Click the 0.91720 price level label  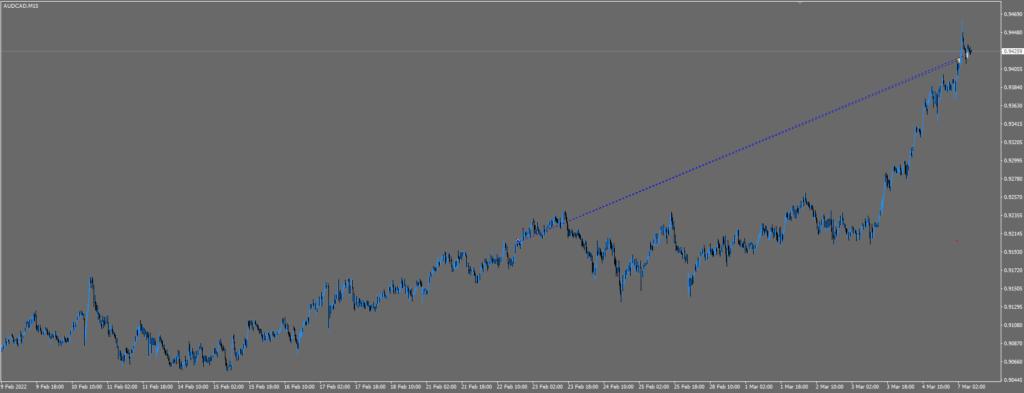pos(1014,270)
